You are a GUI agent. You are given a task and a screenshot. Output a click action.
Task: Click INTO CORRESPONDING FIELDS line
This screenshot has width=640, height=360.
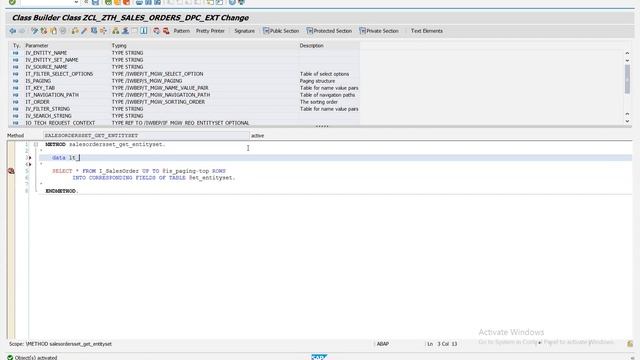[154, 178]
